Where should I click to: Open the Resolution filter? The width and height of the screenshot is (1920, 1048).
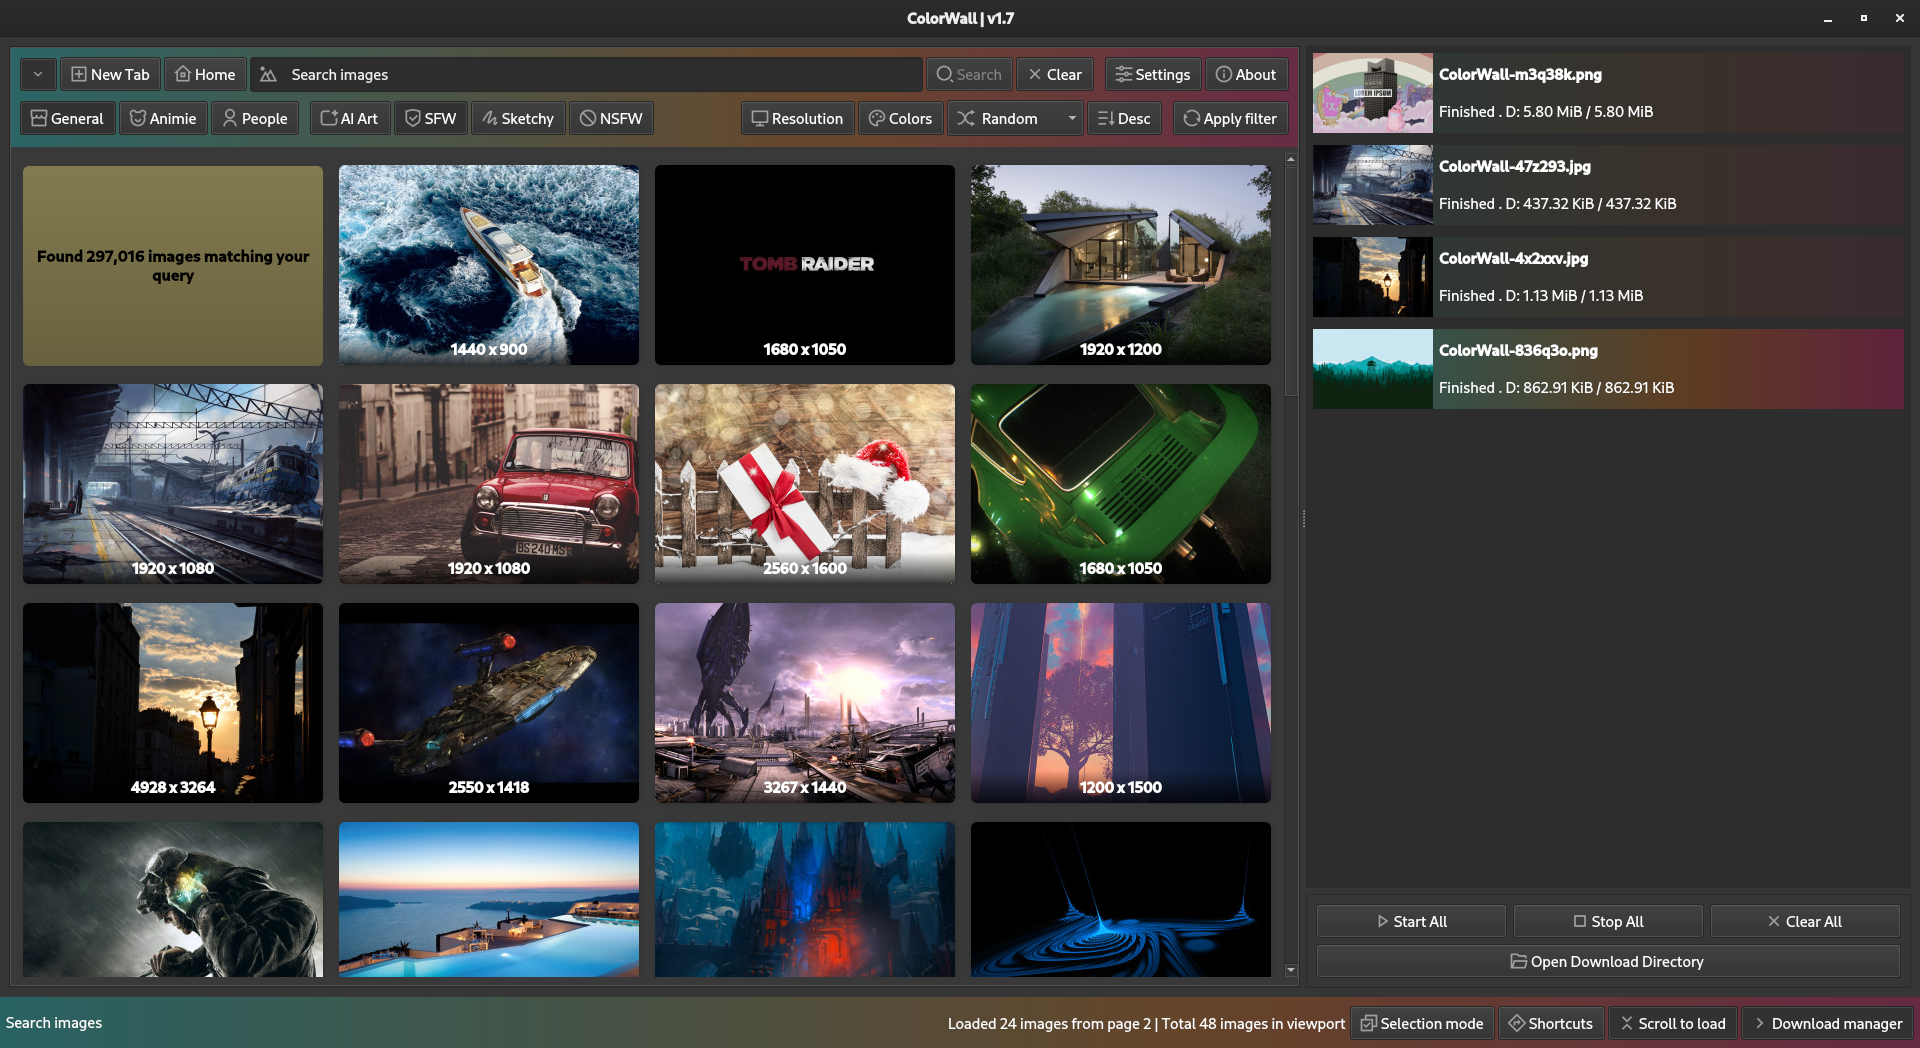click(x=797, y=118)
